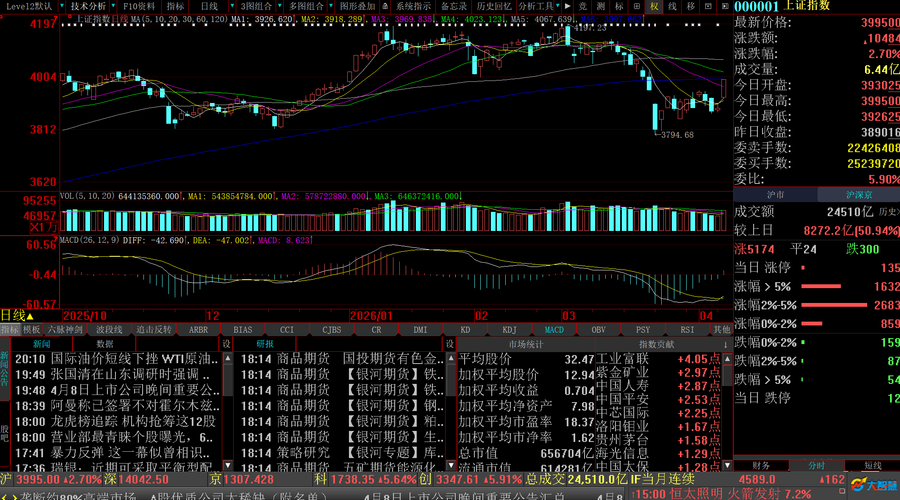Viewport: 900px width, 500px height.
Task: Click the 标 toolbar icon
Action: click(x=619, y=6)
